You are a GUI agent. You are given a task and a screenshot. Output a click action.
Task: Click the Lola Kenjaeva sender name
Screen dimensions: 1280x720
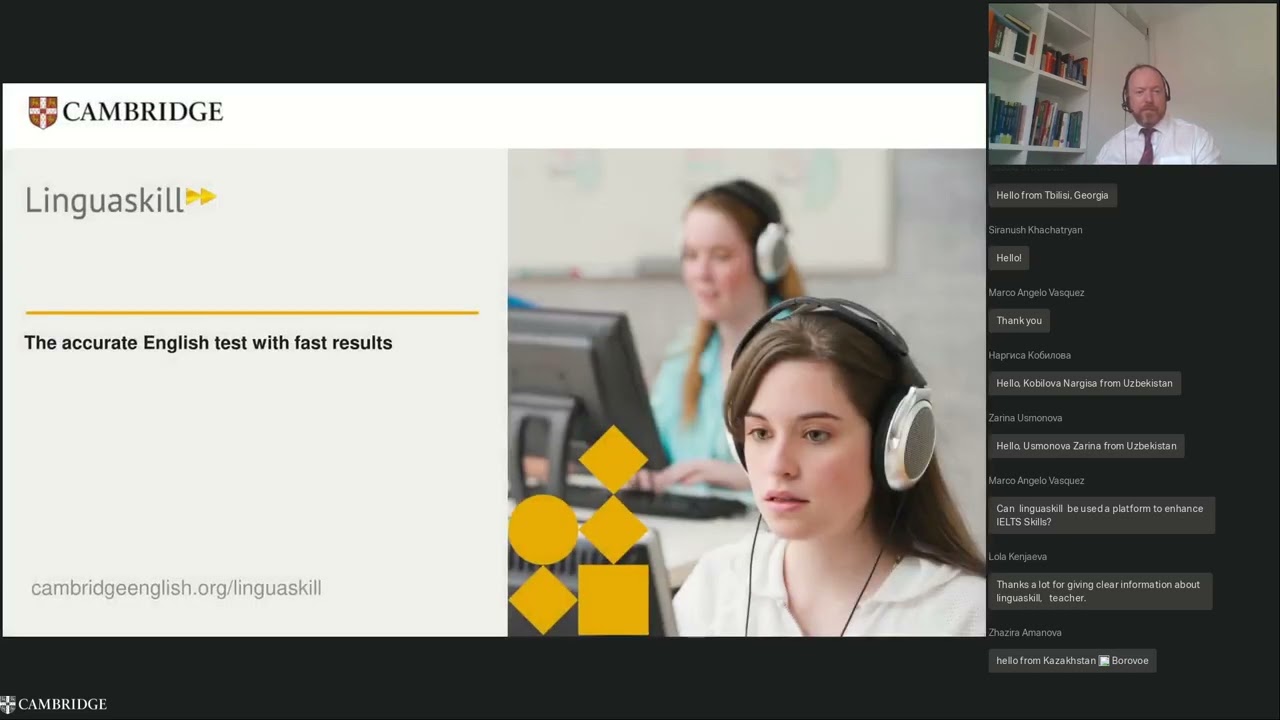pos(1018,557)
